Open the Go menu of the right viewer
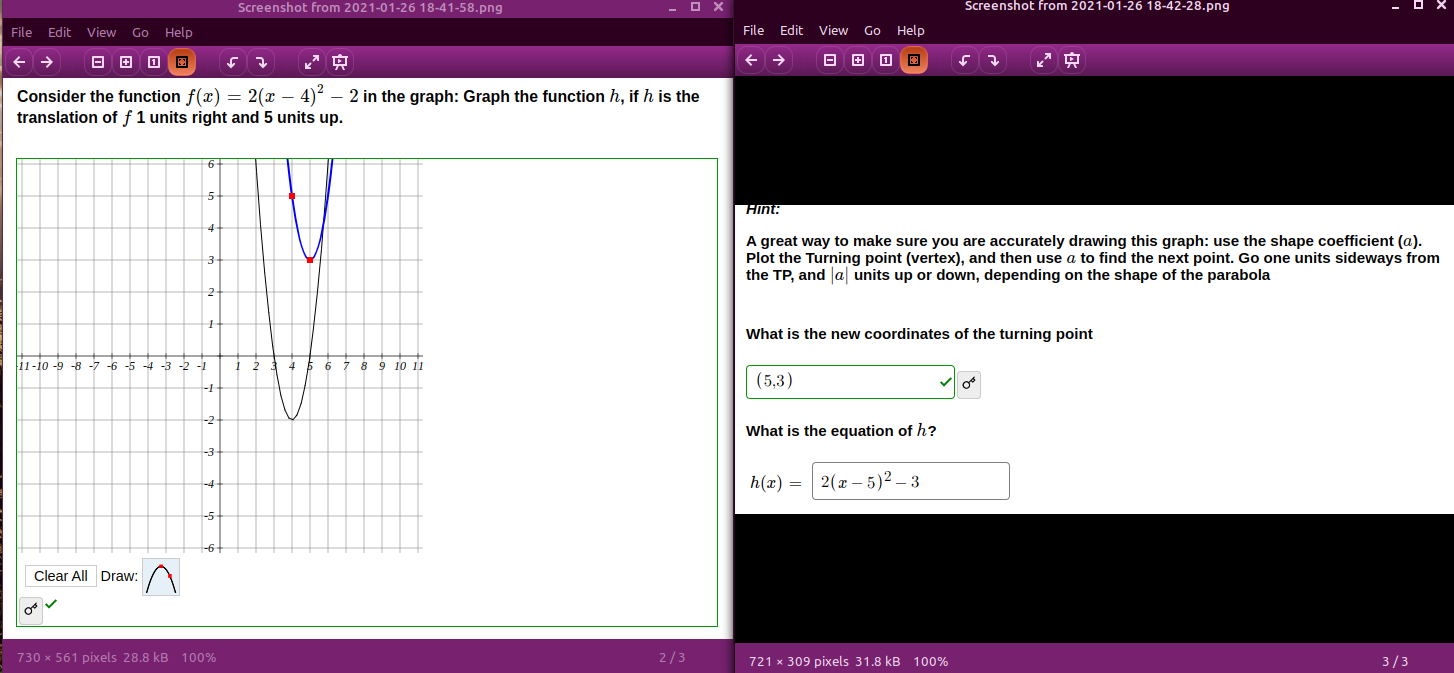Viewport: 1454px width, 673px height. [x=872, y=30]
